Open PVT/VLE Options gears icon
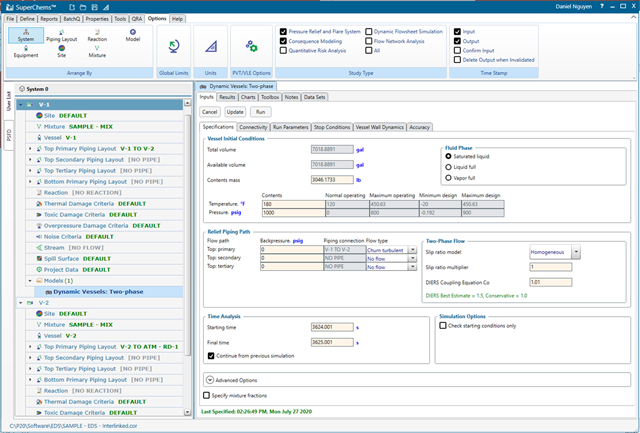640x433 pixels. click(251, 46)
